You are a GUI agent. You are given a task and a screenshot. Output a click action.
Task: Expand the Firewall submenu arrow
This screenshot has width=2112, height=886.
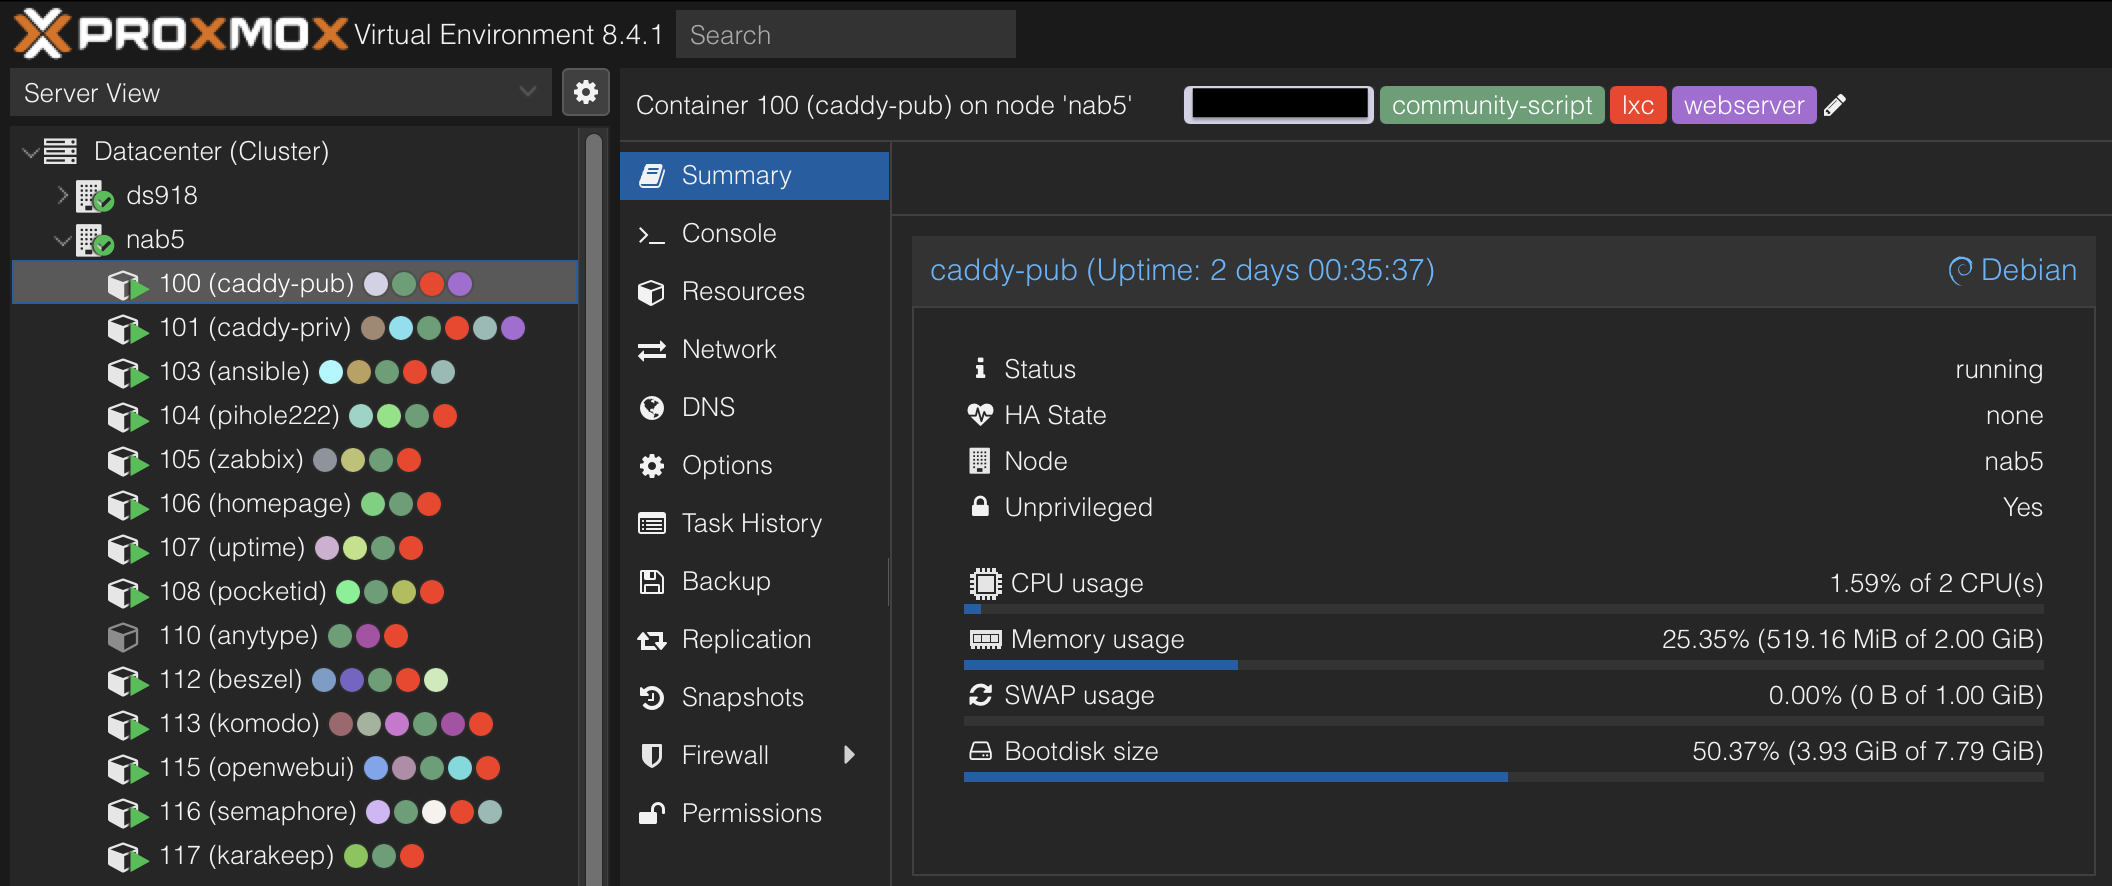849,755
